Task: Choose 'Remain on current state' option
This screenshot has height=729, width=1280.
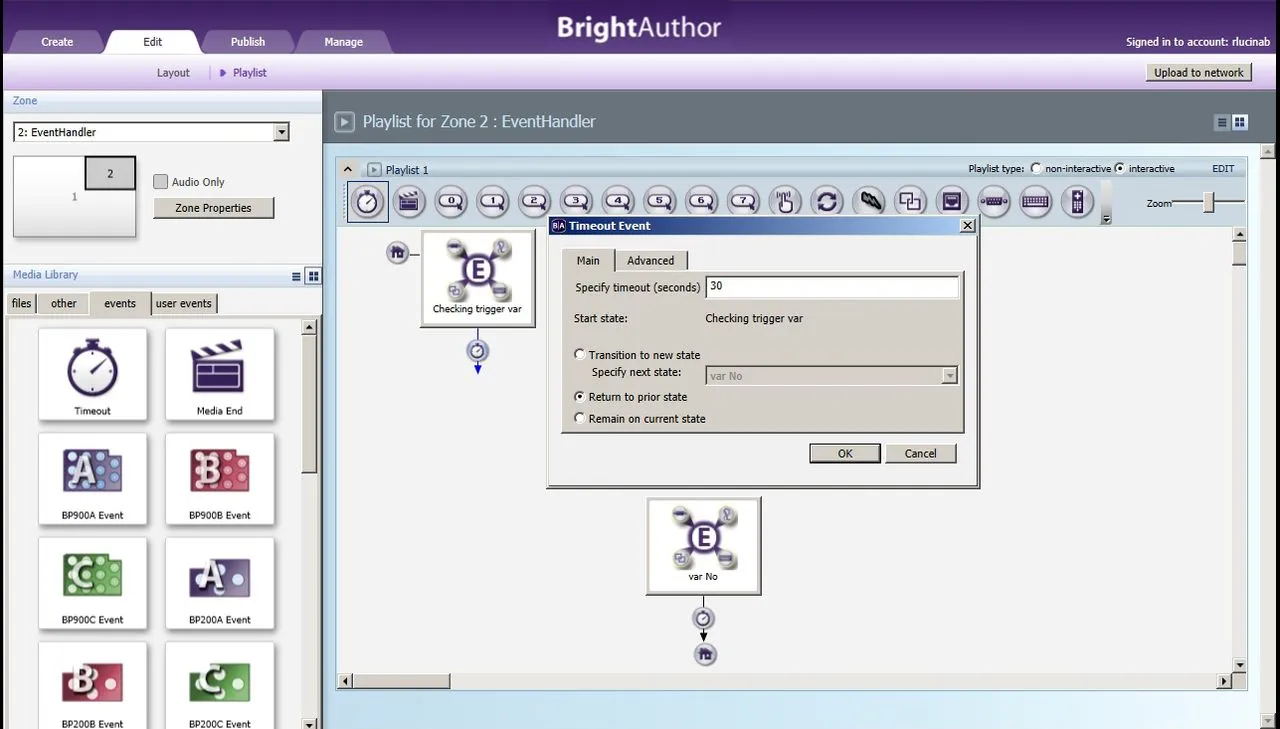Action: 580,419
